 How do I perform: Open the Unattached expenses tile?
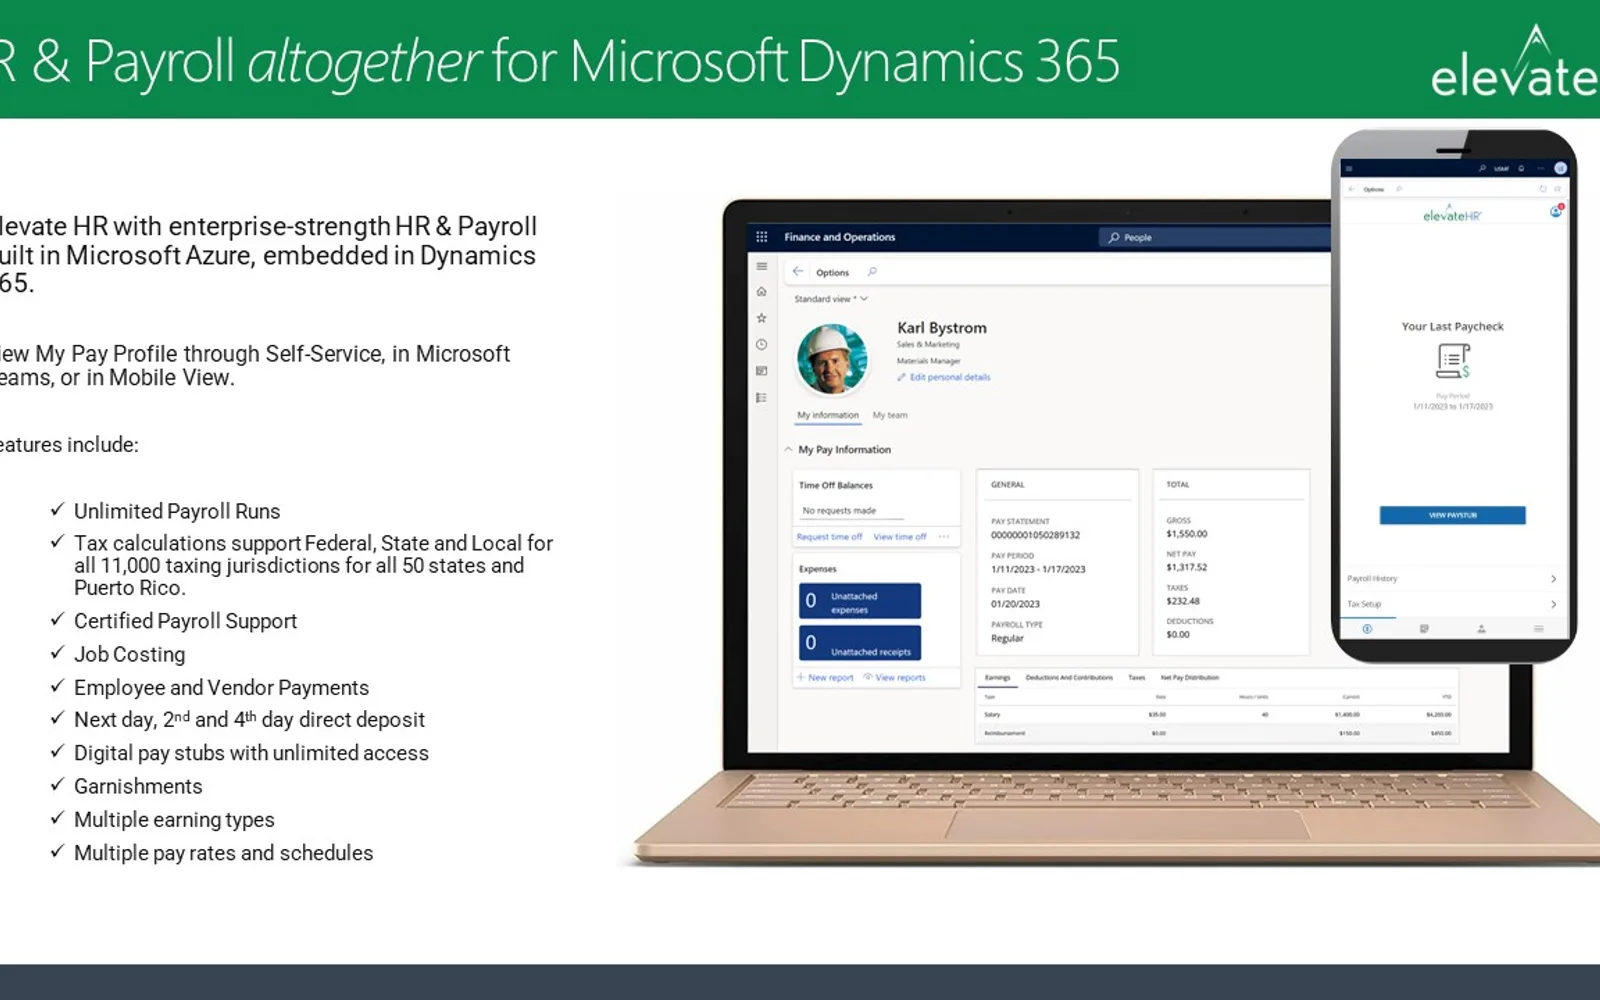[860, 601]
